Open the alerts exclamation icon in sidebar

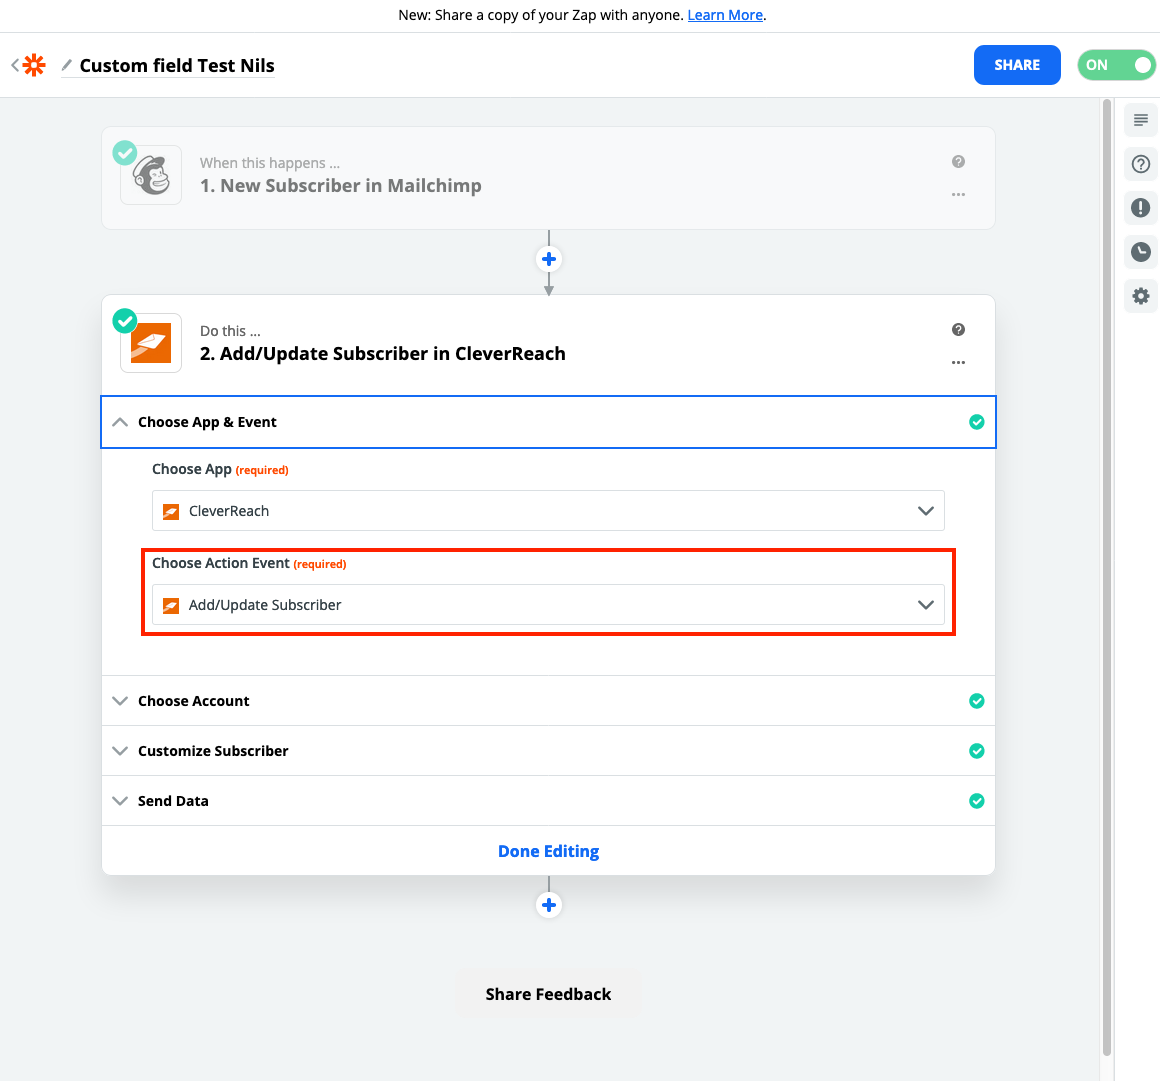[1141, 208]
